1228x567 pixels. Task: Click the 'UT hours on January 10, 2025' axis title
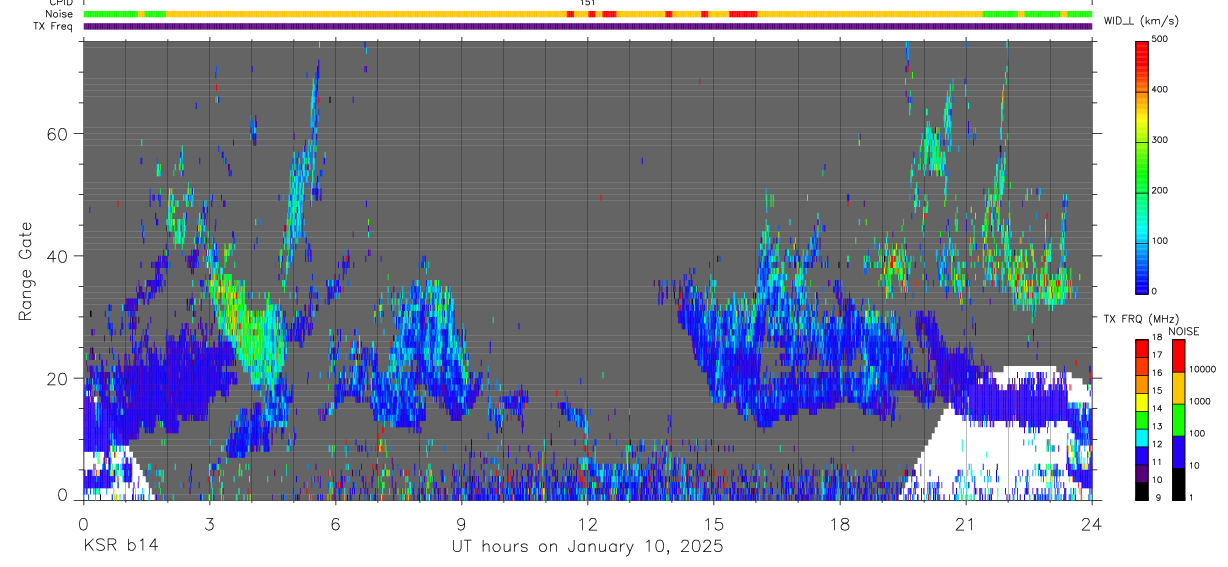click(x=587, y=546)
